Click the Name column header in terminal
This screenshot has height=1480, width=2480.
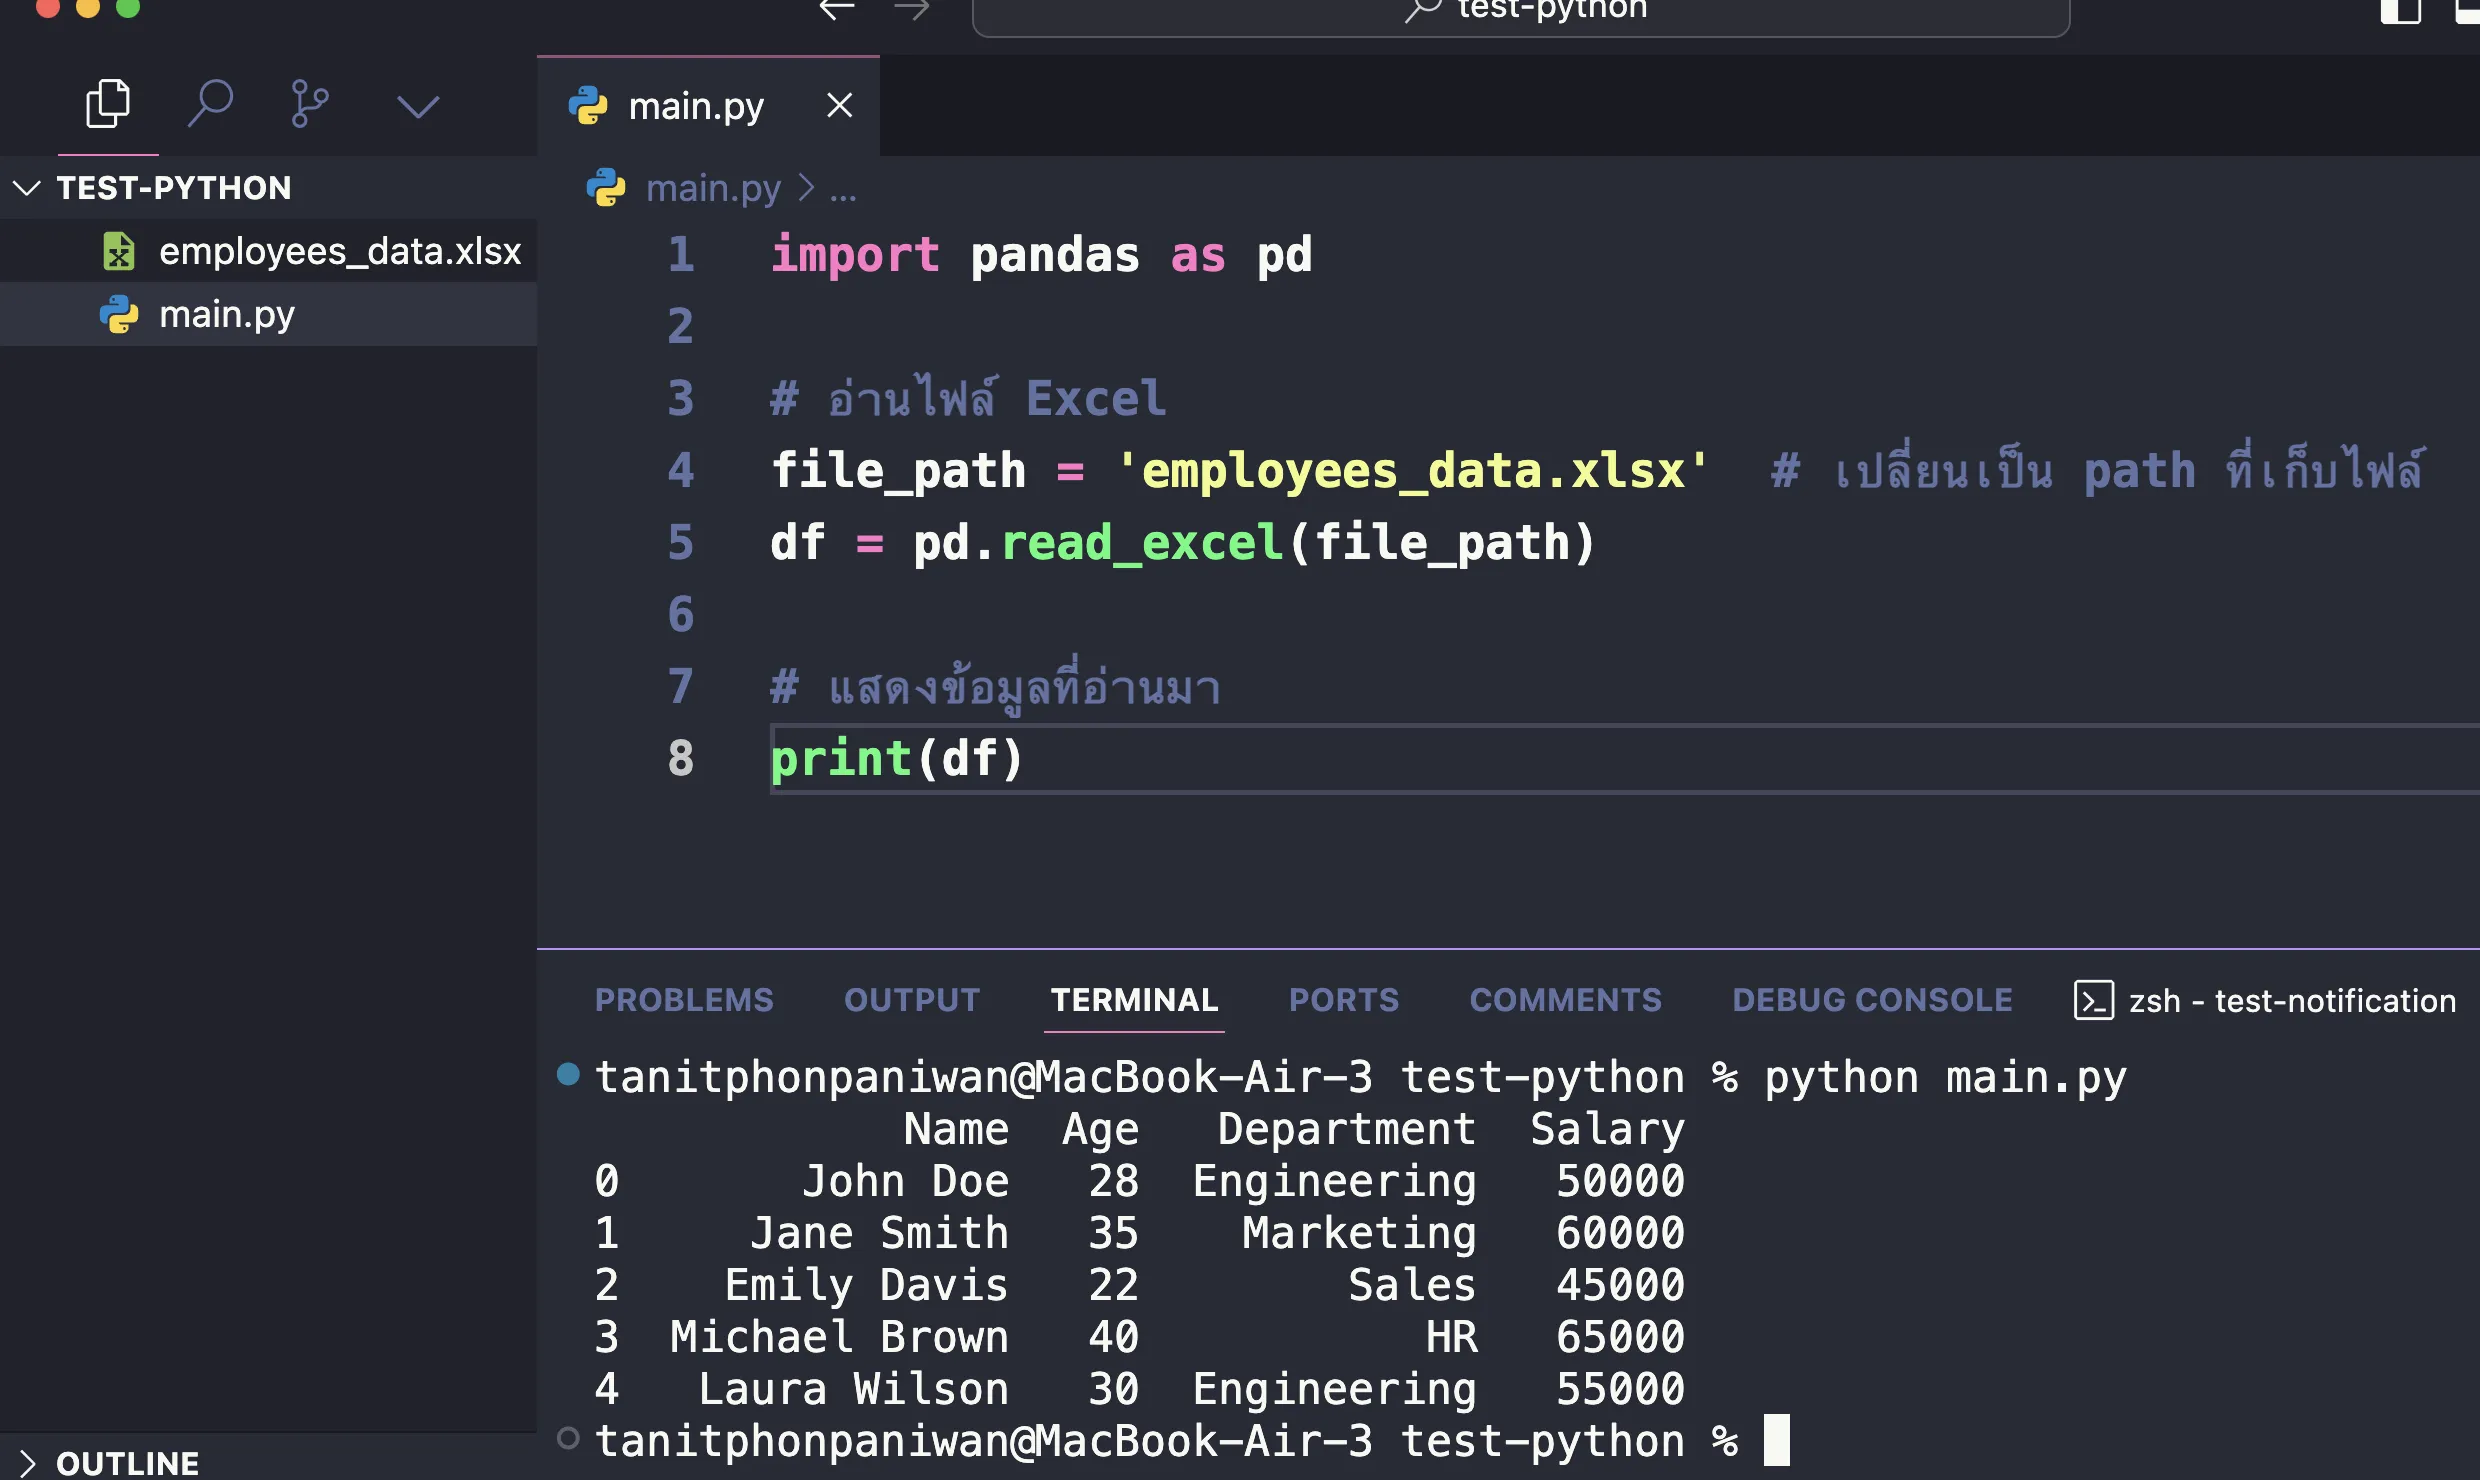pyautogui.click(x=956, y=1130)
